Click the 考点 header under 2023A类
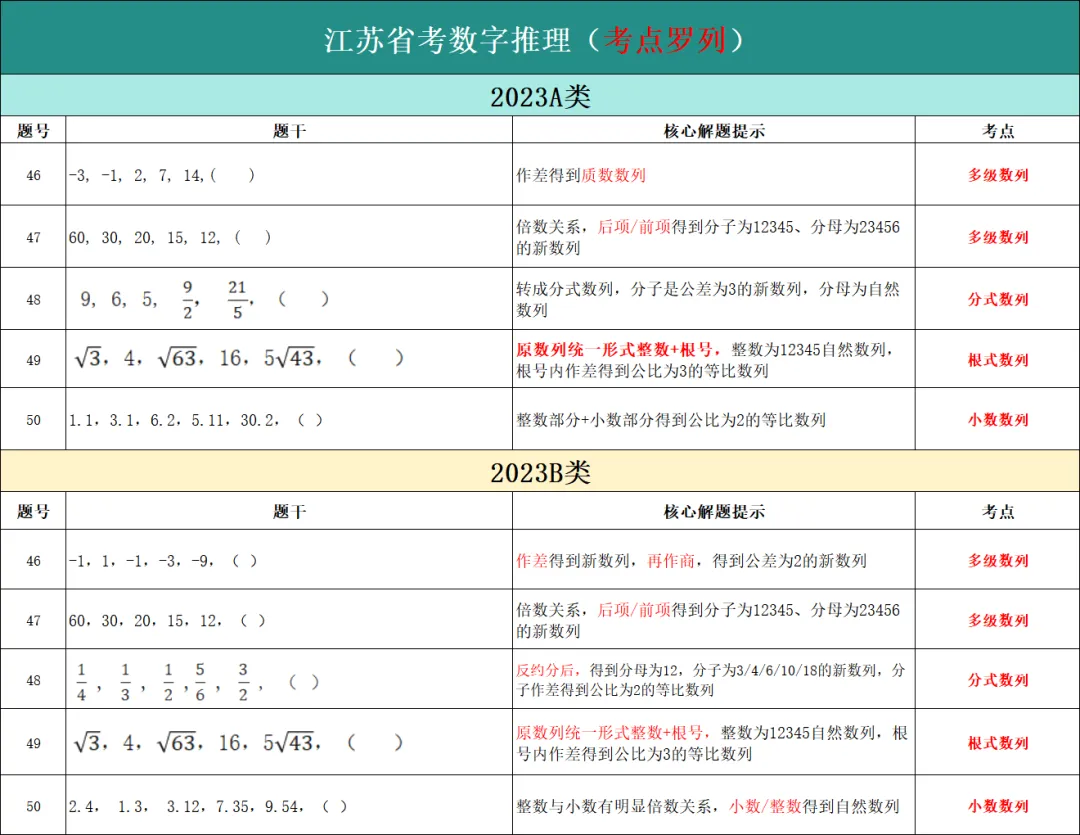This screenshot has height=835, width=1080. (x=998, y=130)
